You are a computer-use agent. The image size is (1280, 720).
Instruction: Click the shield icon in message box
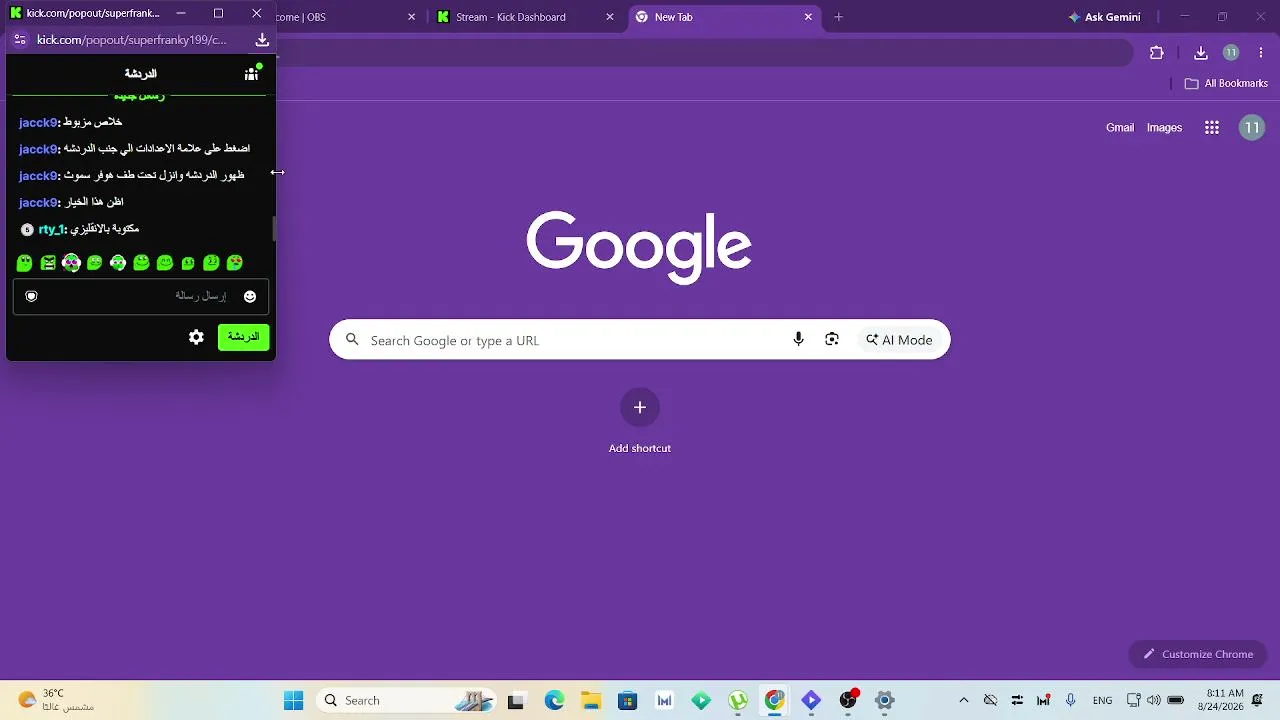[x=31, y=296]
